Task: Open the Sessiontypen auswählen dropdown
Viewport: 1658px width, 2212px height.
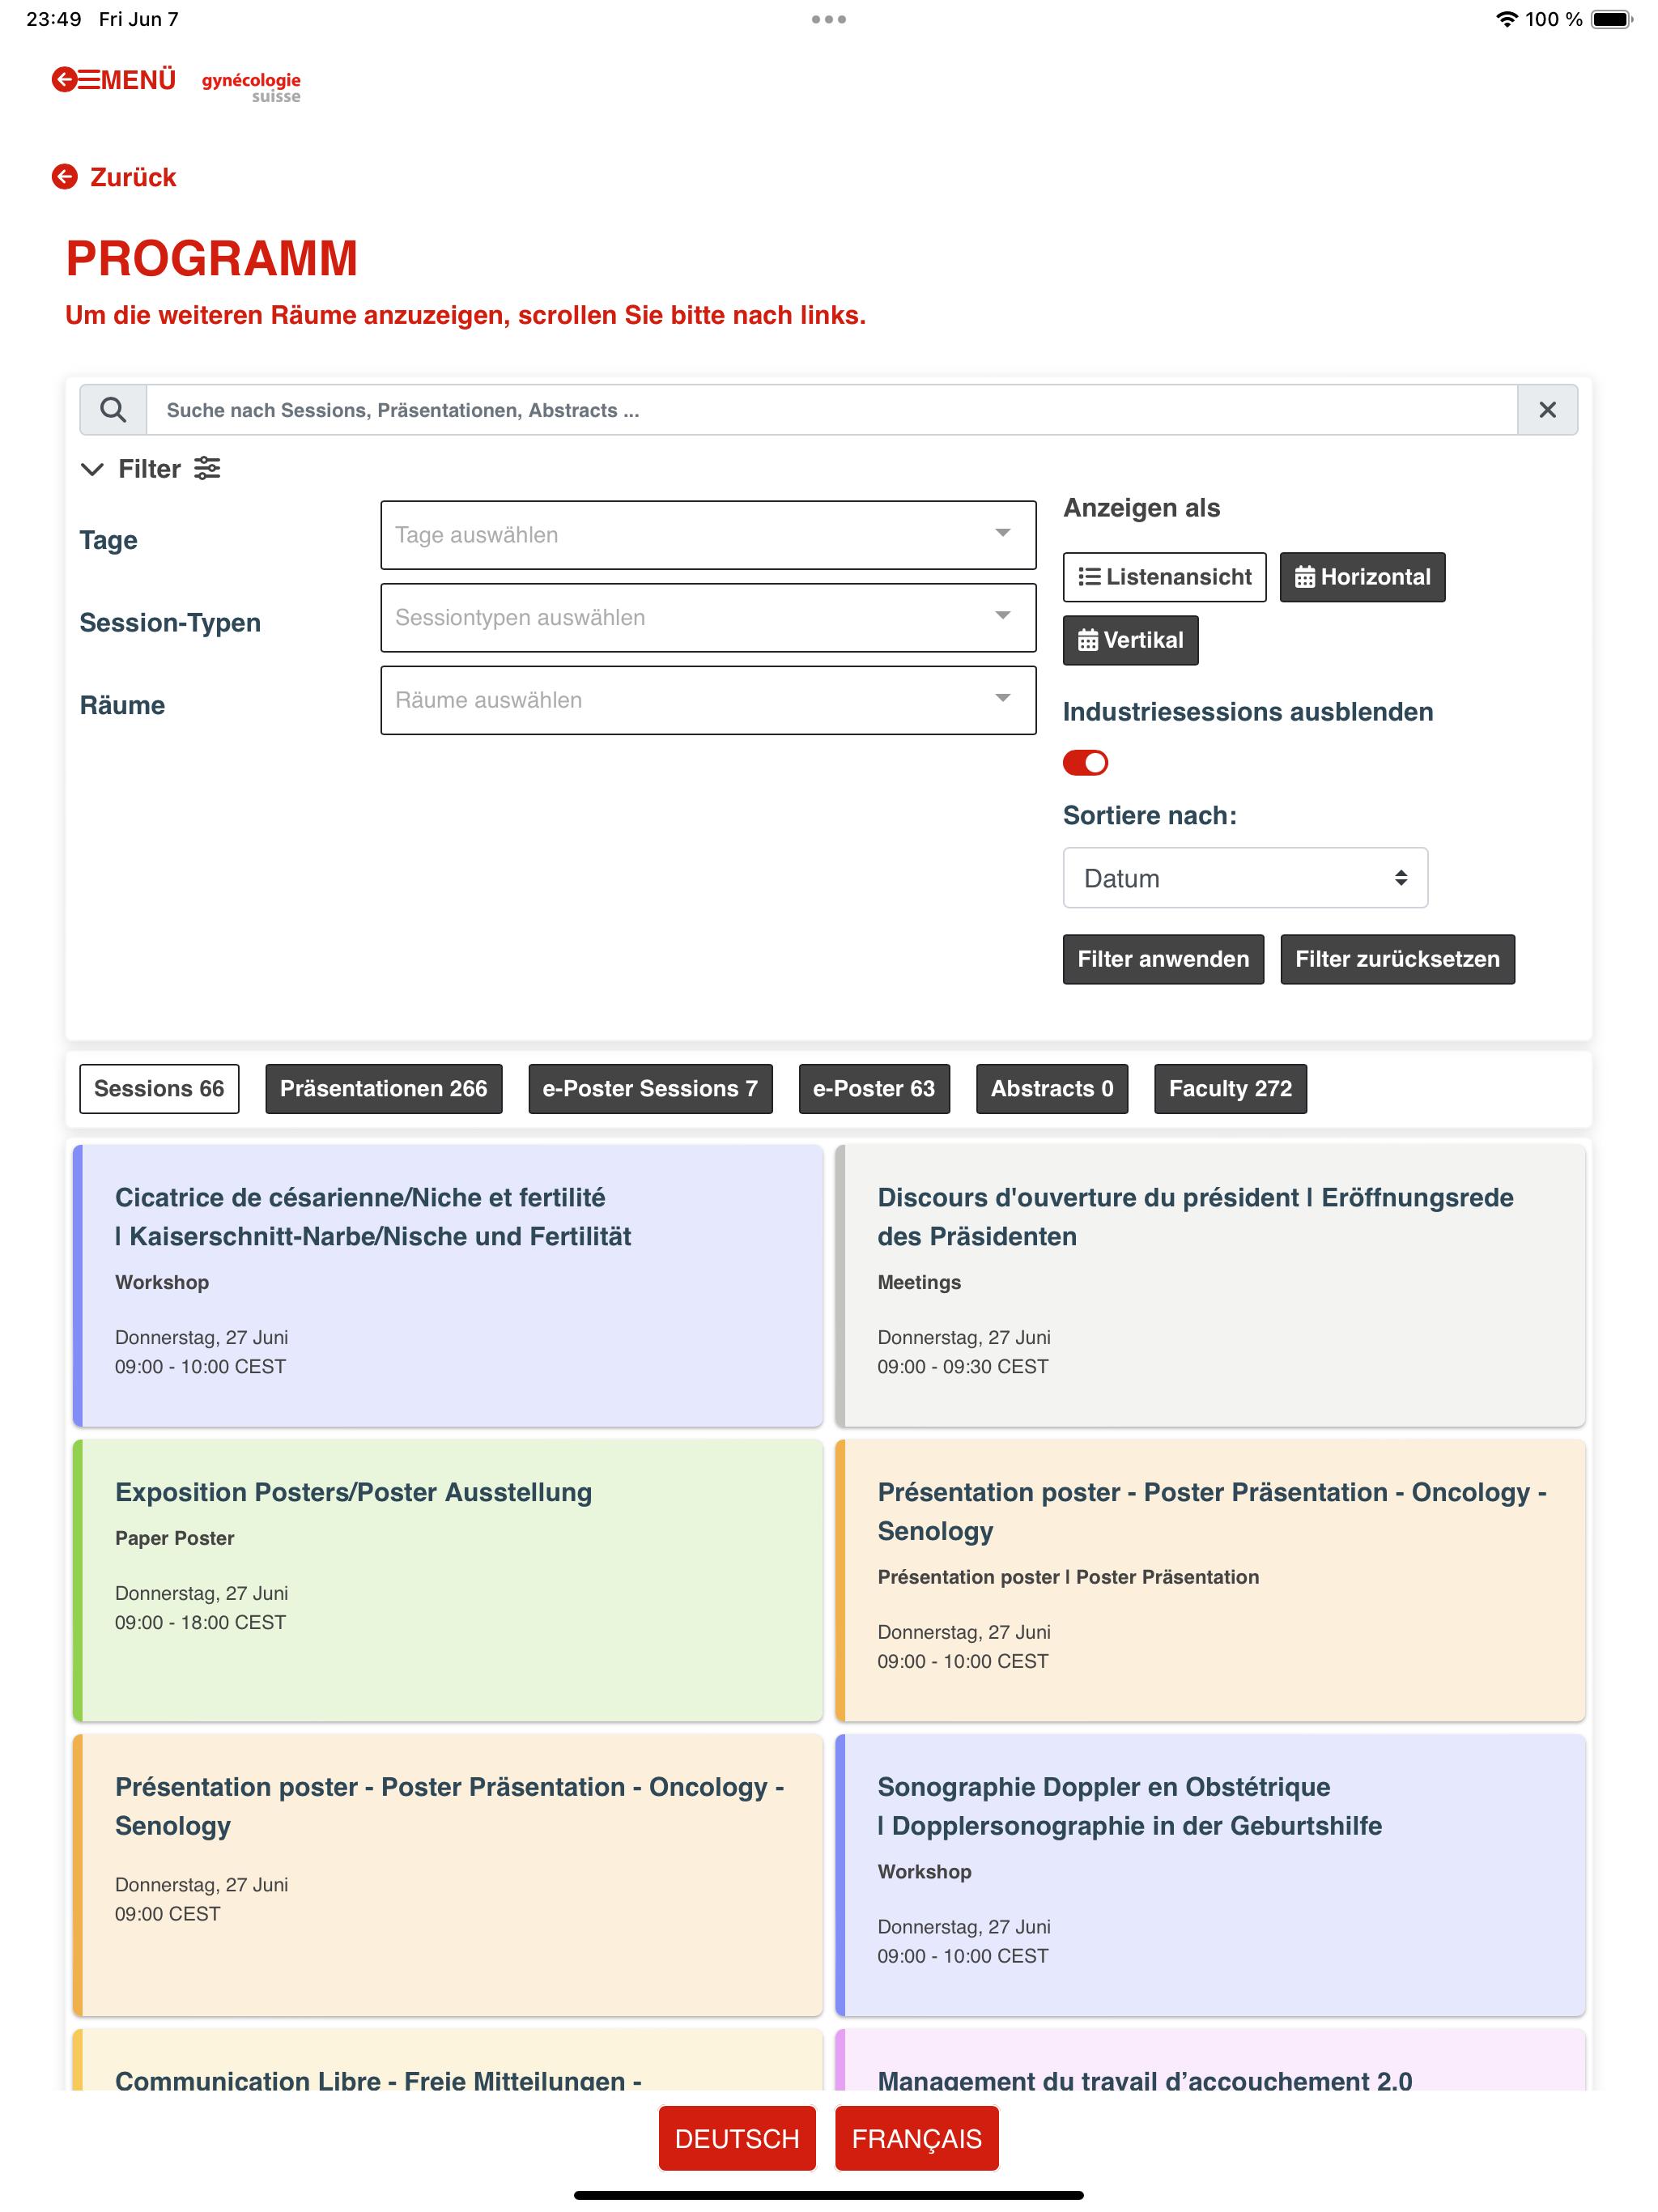Action: click(x=708, y=618)
